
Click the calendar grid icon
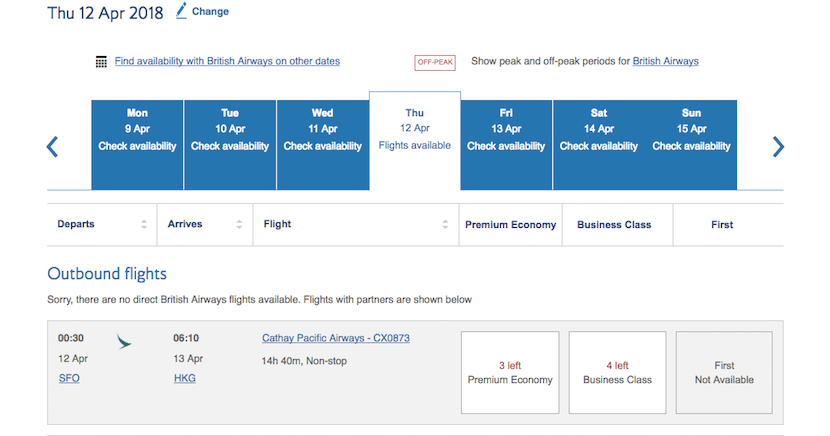pos(101,62)
